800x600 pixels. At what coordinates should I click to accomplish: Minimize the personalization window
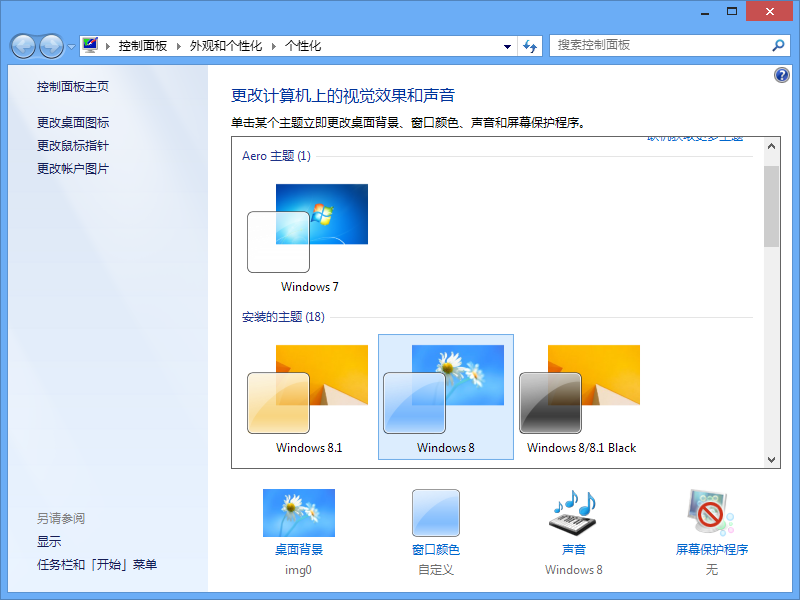tap(705, 12)
